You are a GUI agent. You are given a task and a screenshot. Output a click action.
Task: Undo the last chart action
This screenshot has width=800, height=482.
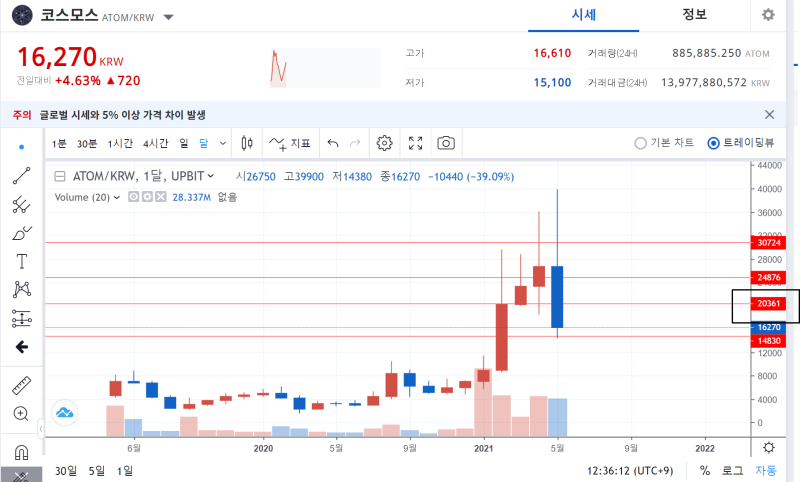click(x=333, y=143)
